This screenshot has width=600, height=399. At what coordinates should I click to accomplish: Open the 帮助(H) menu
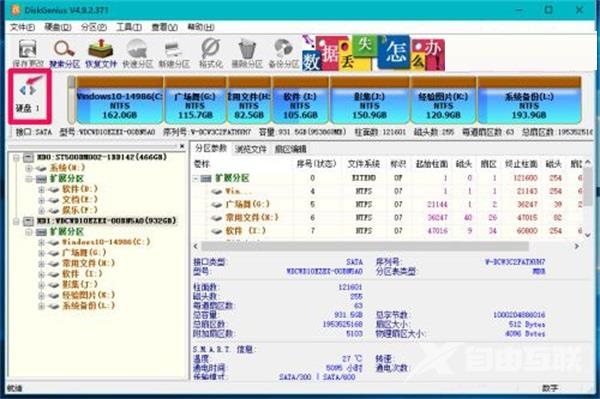pos(201,27)
